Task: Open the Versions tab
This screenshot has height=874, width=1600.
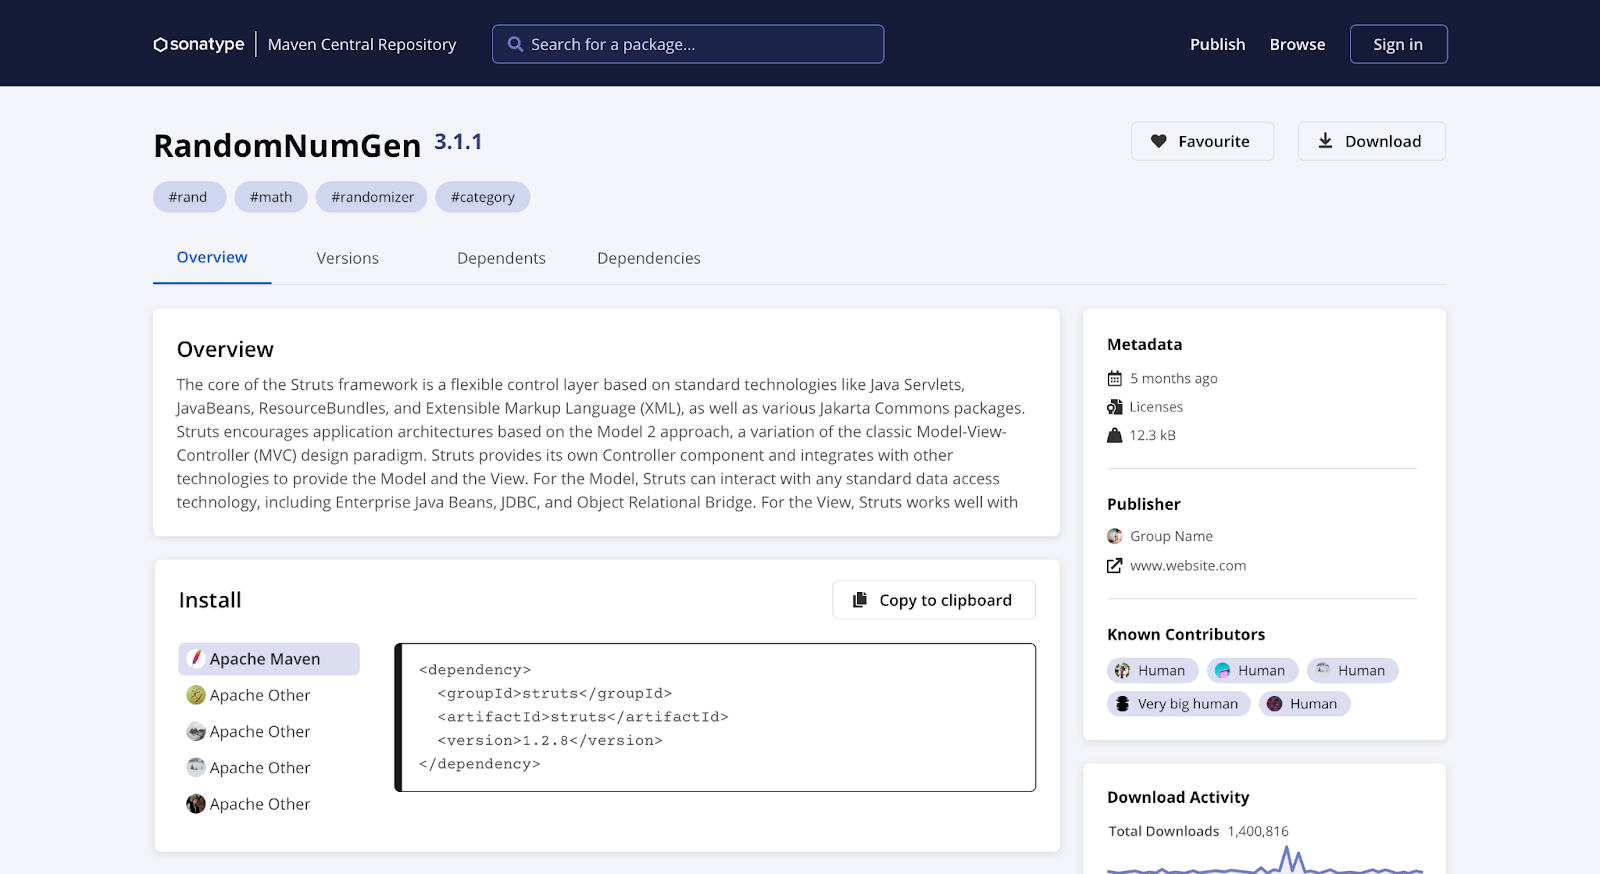Action: (347, 258)
